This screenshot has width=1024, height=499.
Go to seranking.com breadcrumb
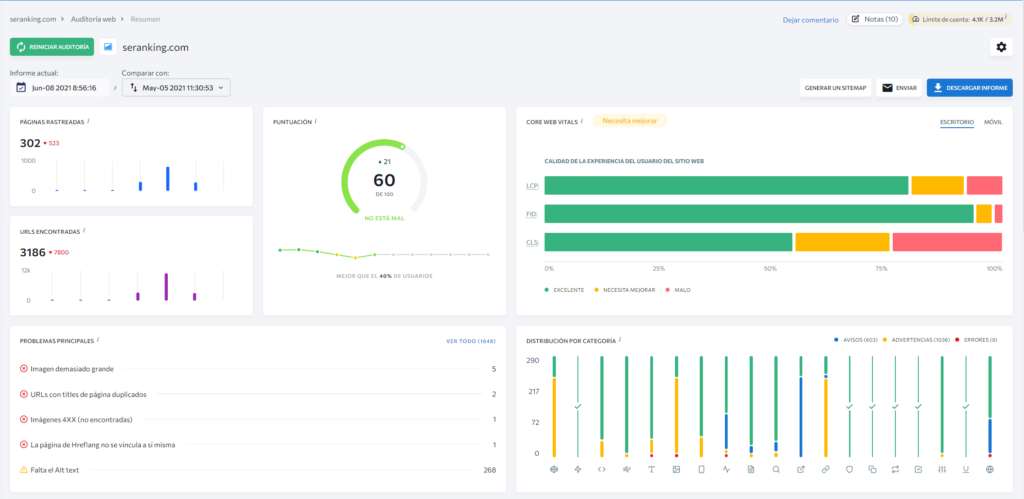click(32, 19)
